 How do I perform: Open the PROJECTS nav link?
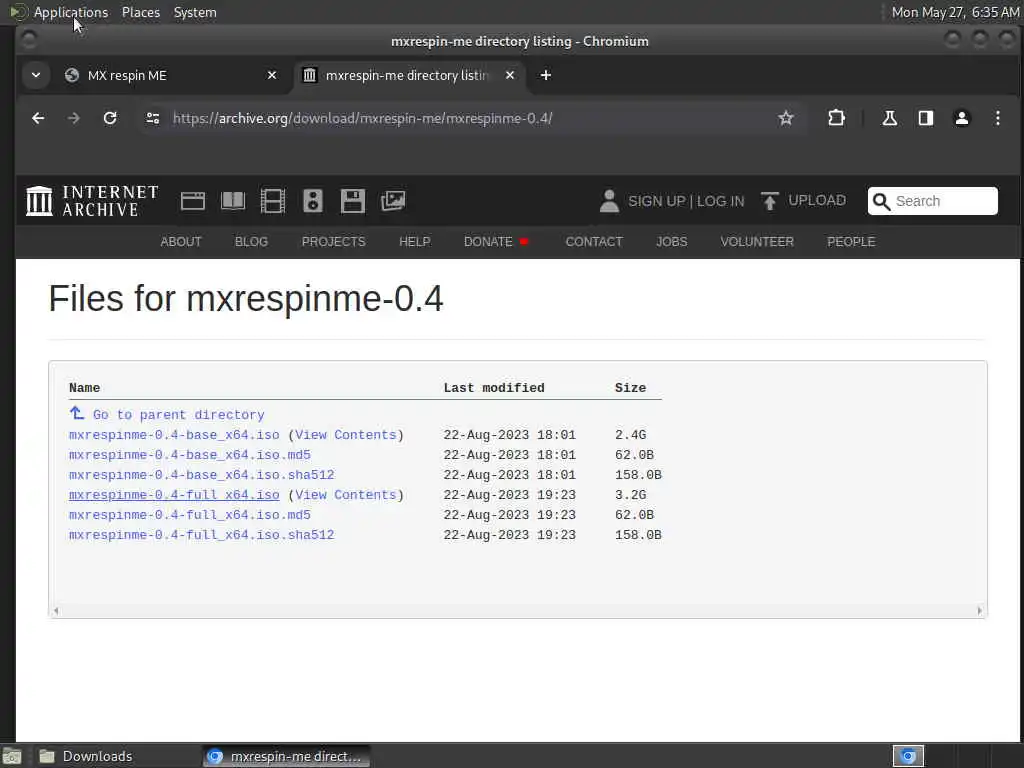tap(333, 242)
